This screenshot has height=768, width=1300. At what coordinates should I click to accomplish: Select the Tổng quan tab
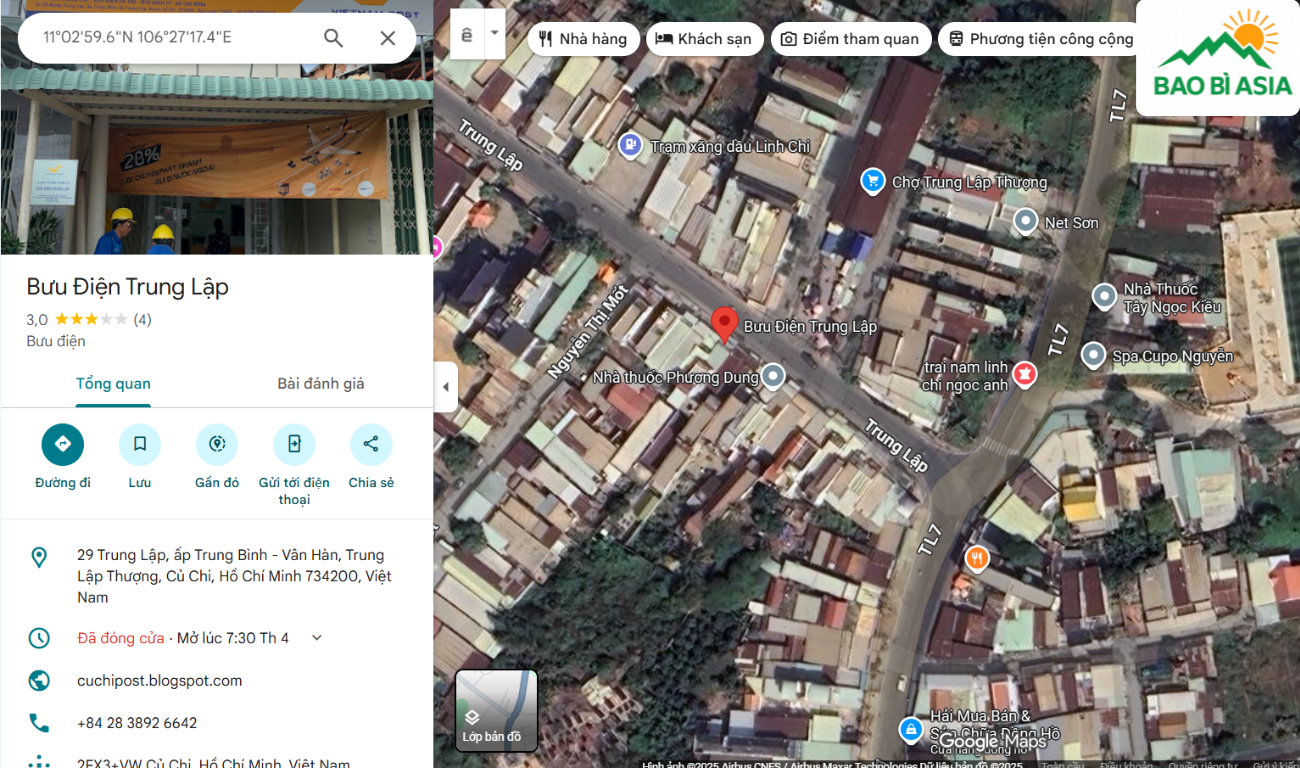[113, 384]
